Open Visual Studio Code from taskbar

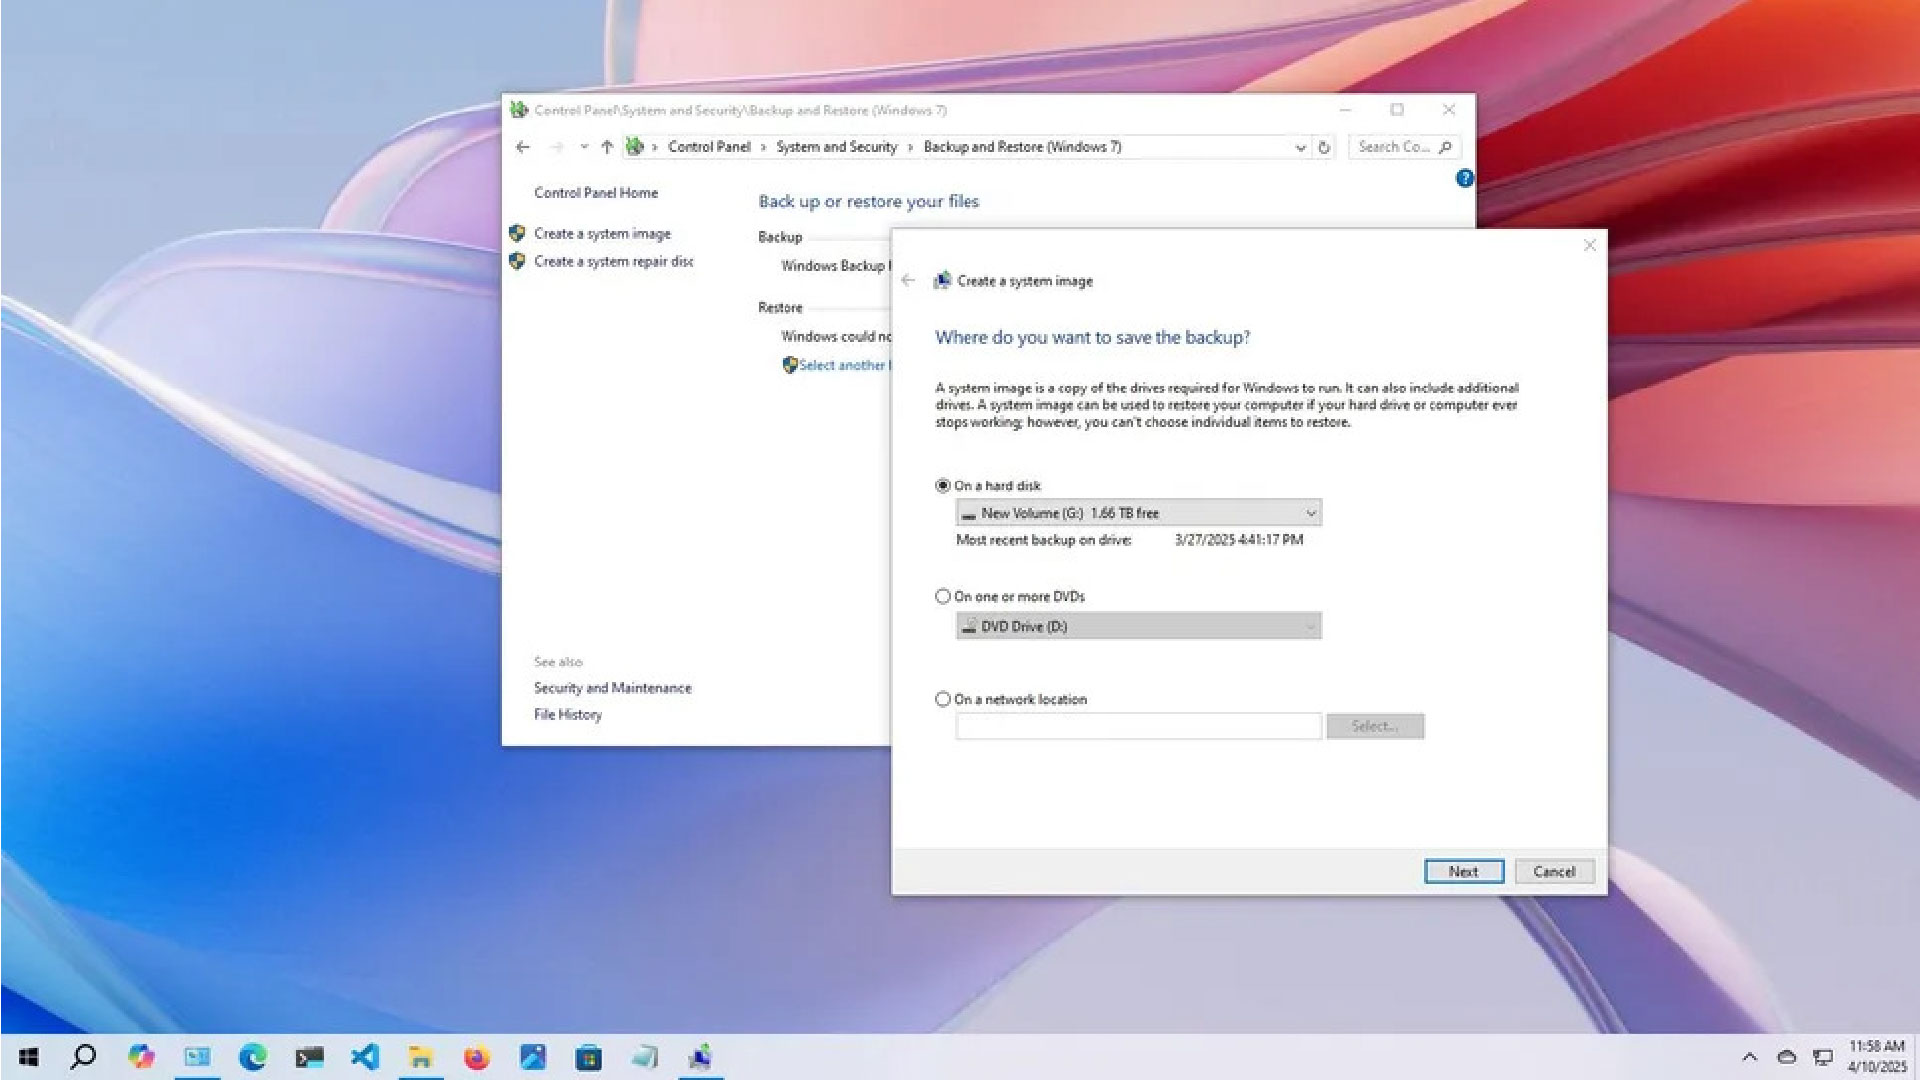click(365, 1057)
